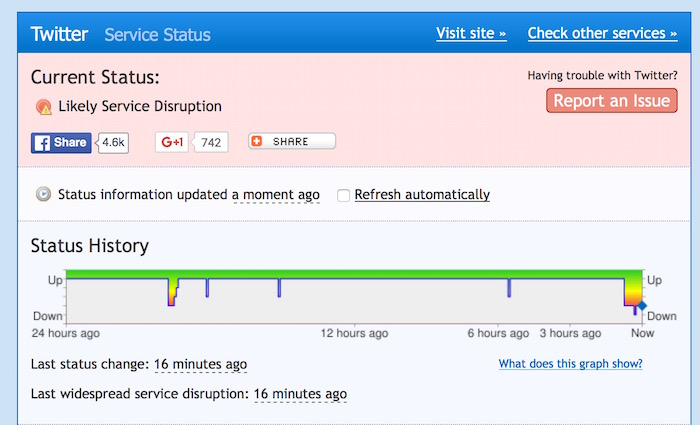Click "a moment ago" update timestamp
The width and height of the screenshot is (700, 425).
[276, 194]
